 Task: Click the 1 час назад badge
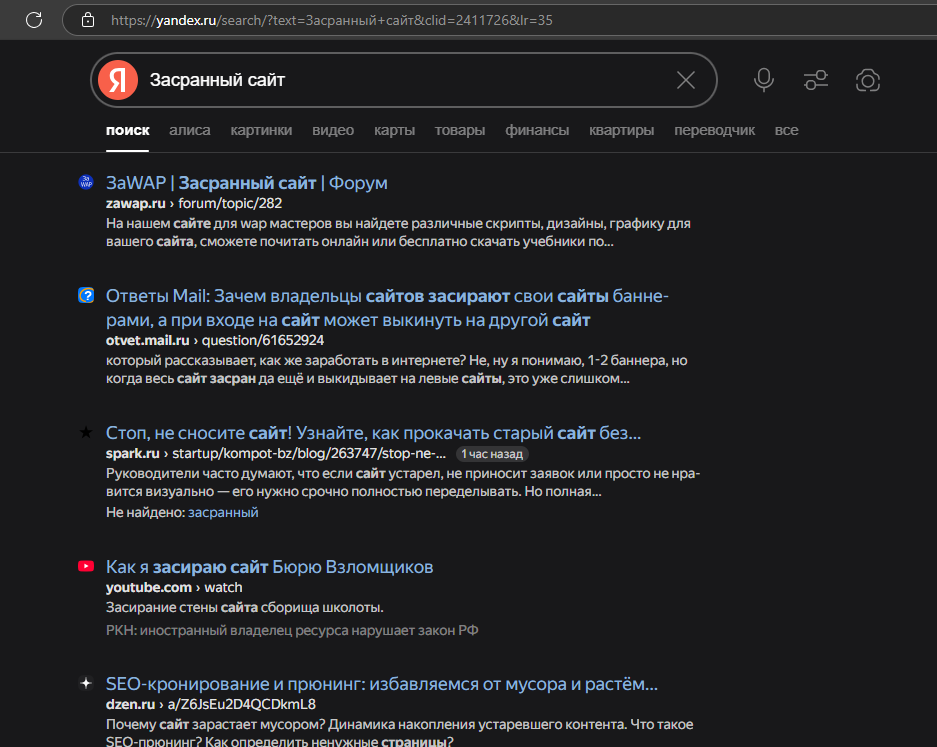tap(492, 454)
